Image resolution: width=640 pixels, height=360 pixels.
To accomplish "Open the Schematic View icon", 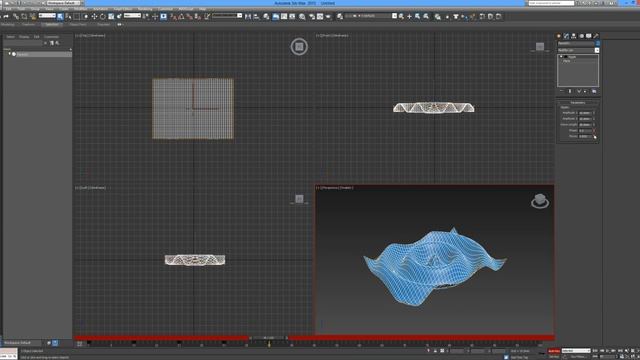I will pos(293,16).
